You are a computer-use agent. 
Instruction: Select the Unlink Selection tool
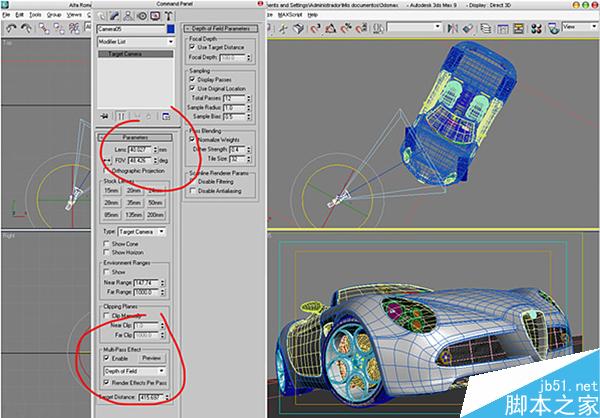pos(59,28)
